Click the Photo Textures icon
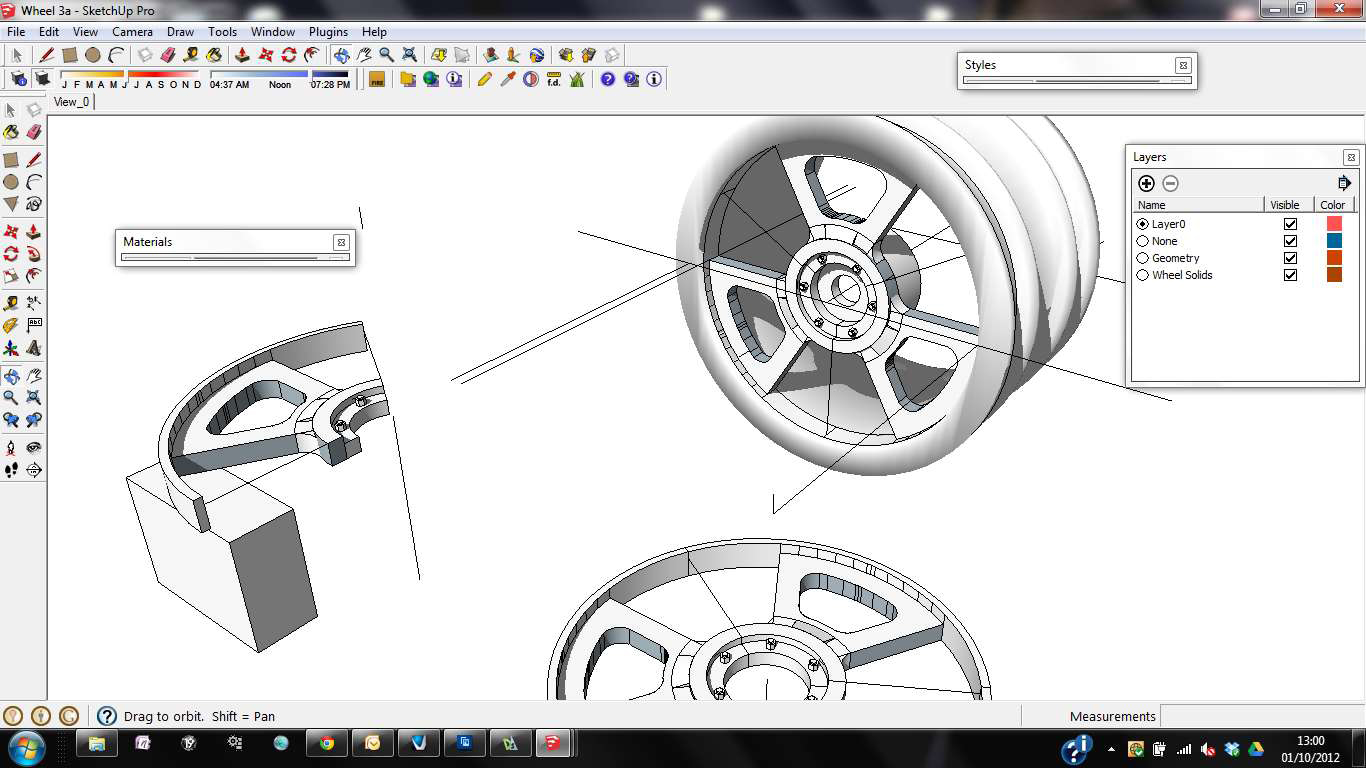1366x768 pixels. 512,55
